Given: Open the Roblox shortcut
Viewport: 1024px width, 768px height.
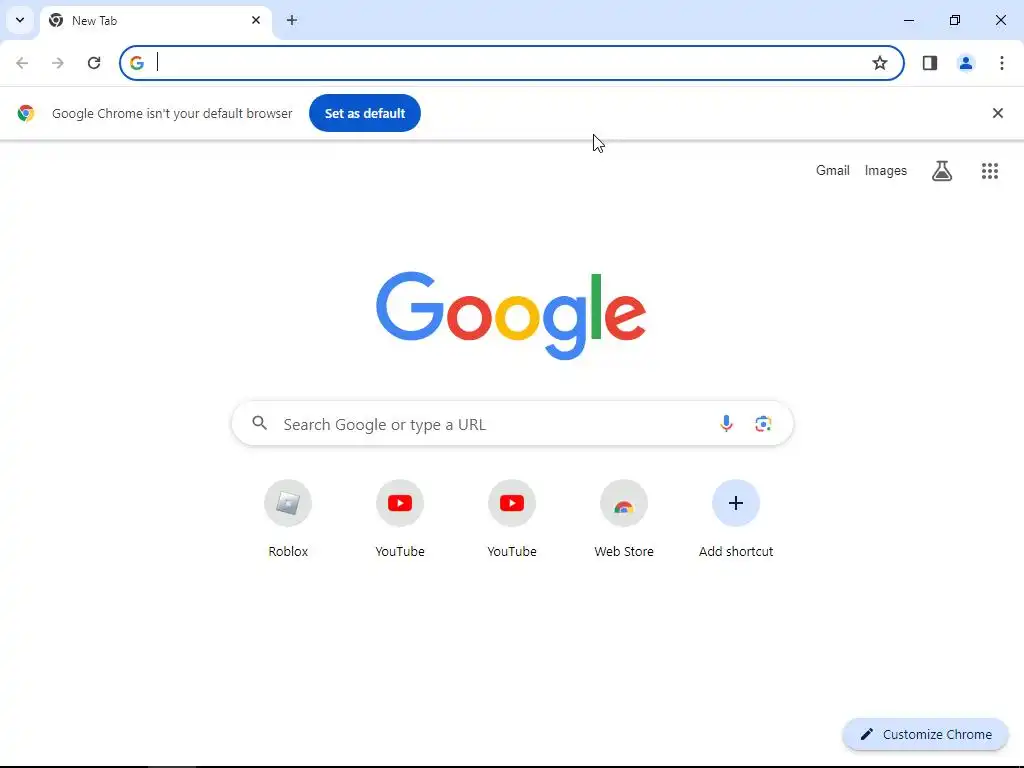Looking at the screenshot, I should pos(288,519).
